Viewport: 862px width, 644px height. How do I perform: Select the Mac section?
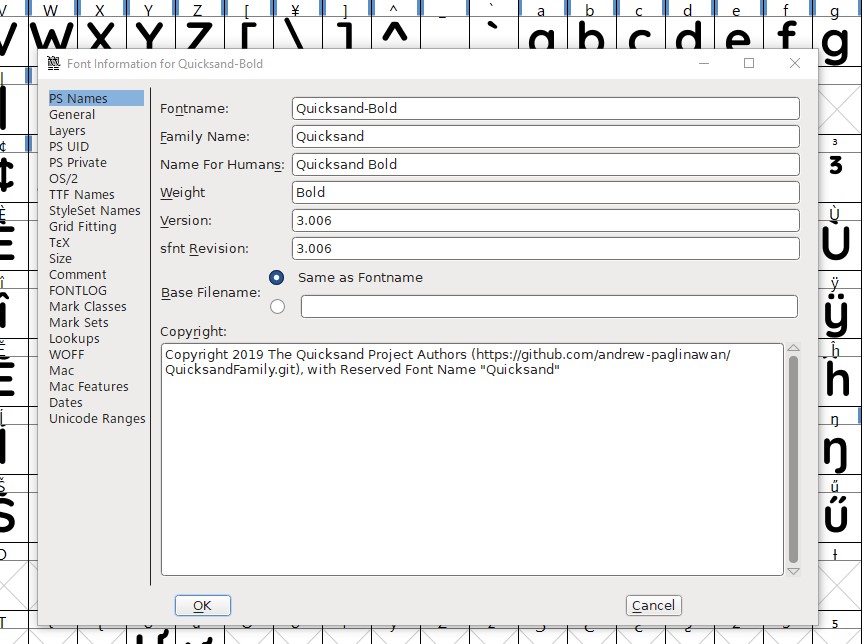[x=61, y=370]
